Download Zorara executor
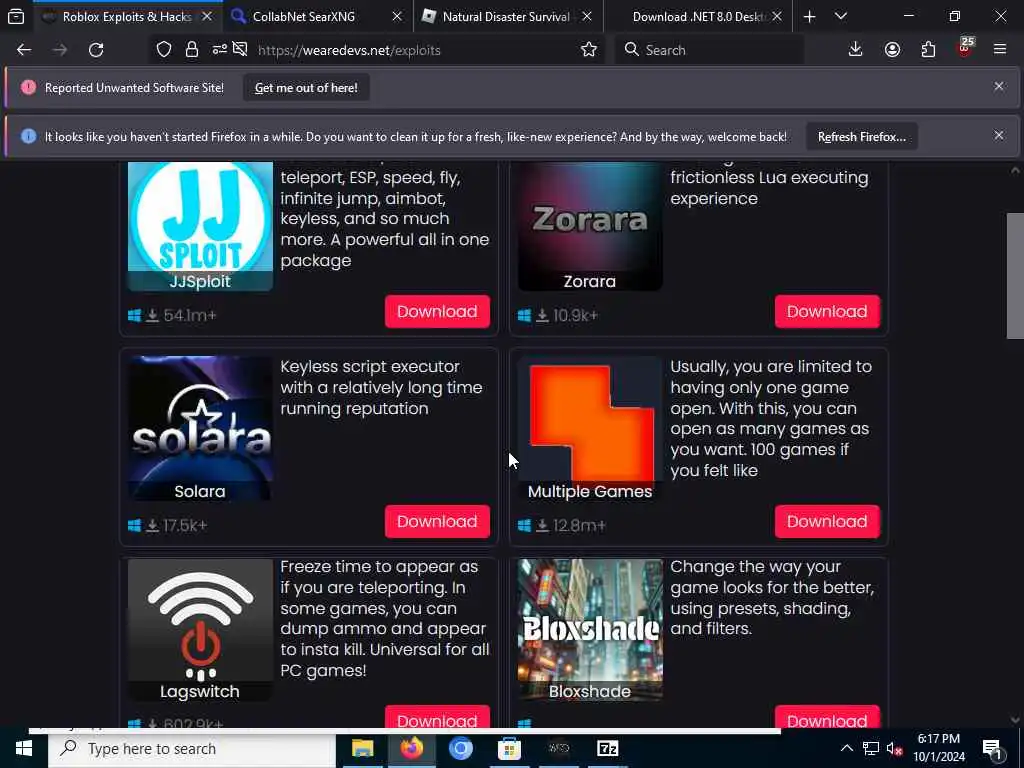Image resolution: width=1024 pixels, height=768 pixels. point(827,312)
